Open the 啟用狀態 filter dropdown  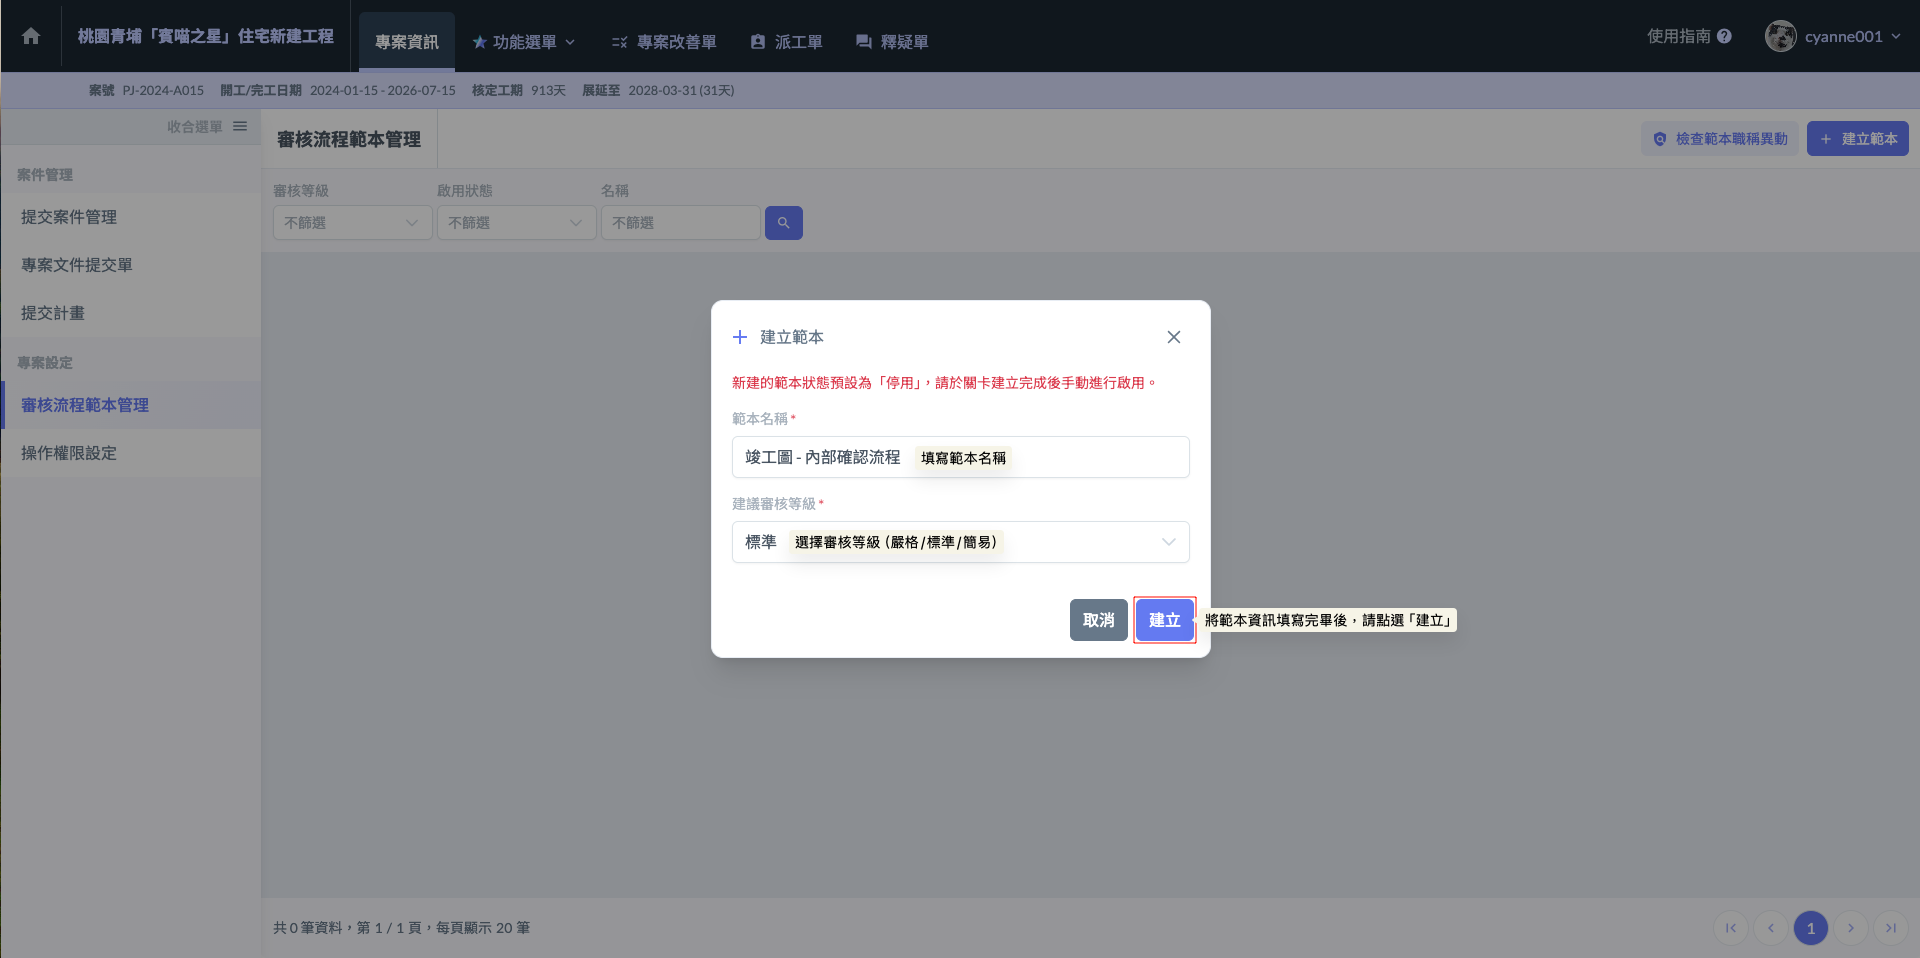517,222
